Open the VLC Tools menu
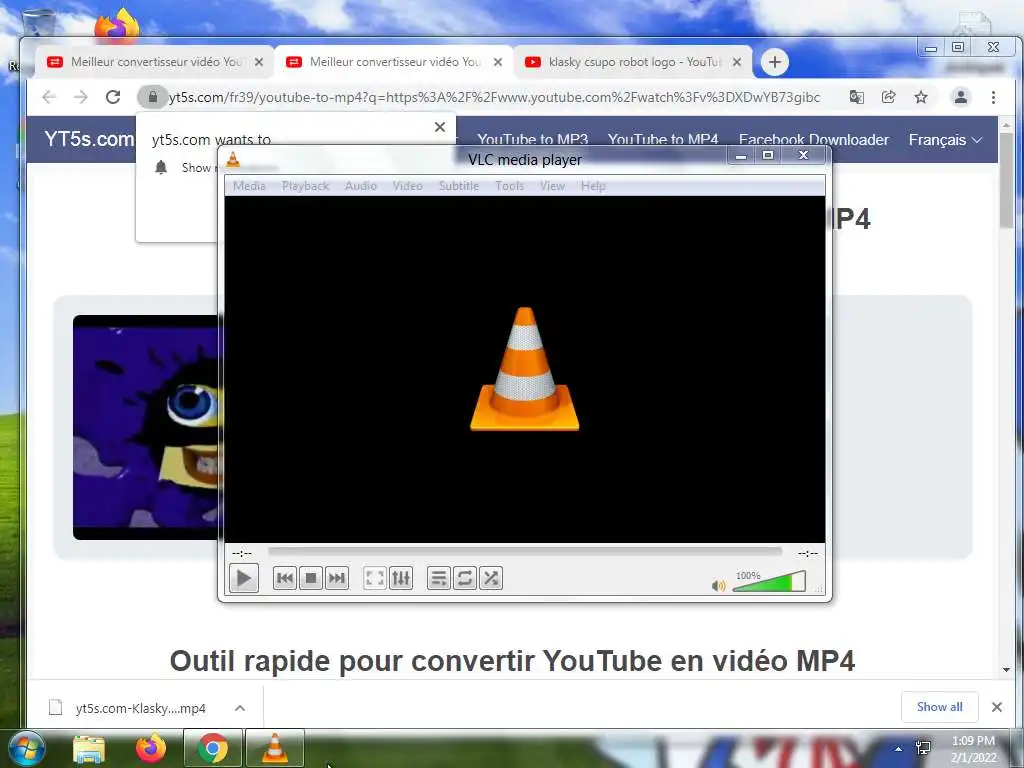Viewport: 1024px width, 768px height. (x=509, y=185)
